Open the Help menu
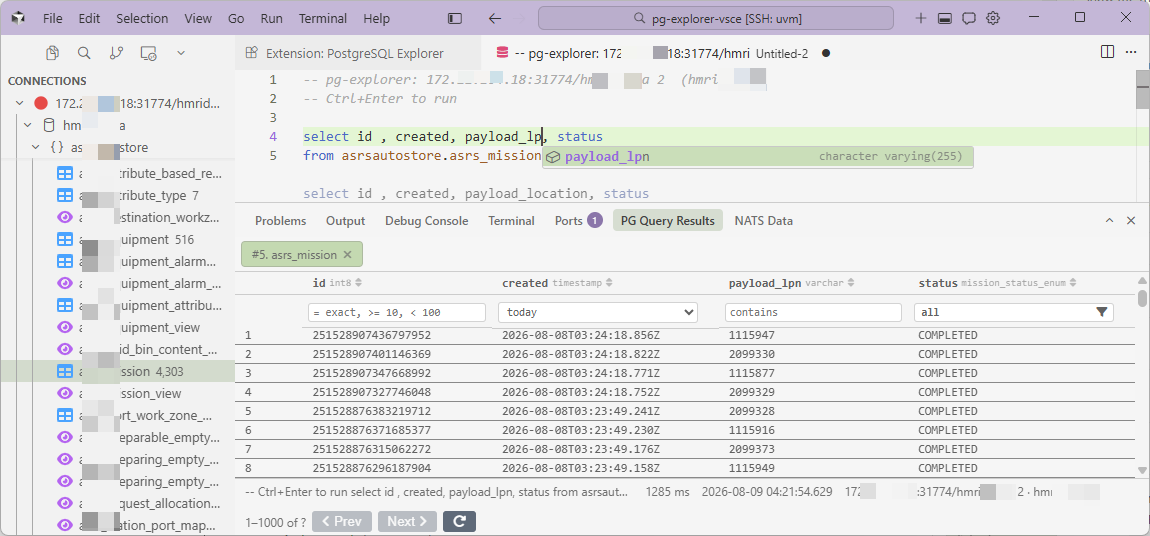 [376, 18]
